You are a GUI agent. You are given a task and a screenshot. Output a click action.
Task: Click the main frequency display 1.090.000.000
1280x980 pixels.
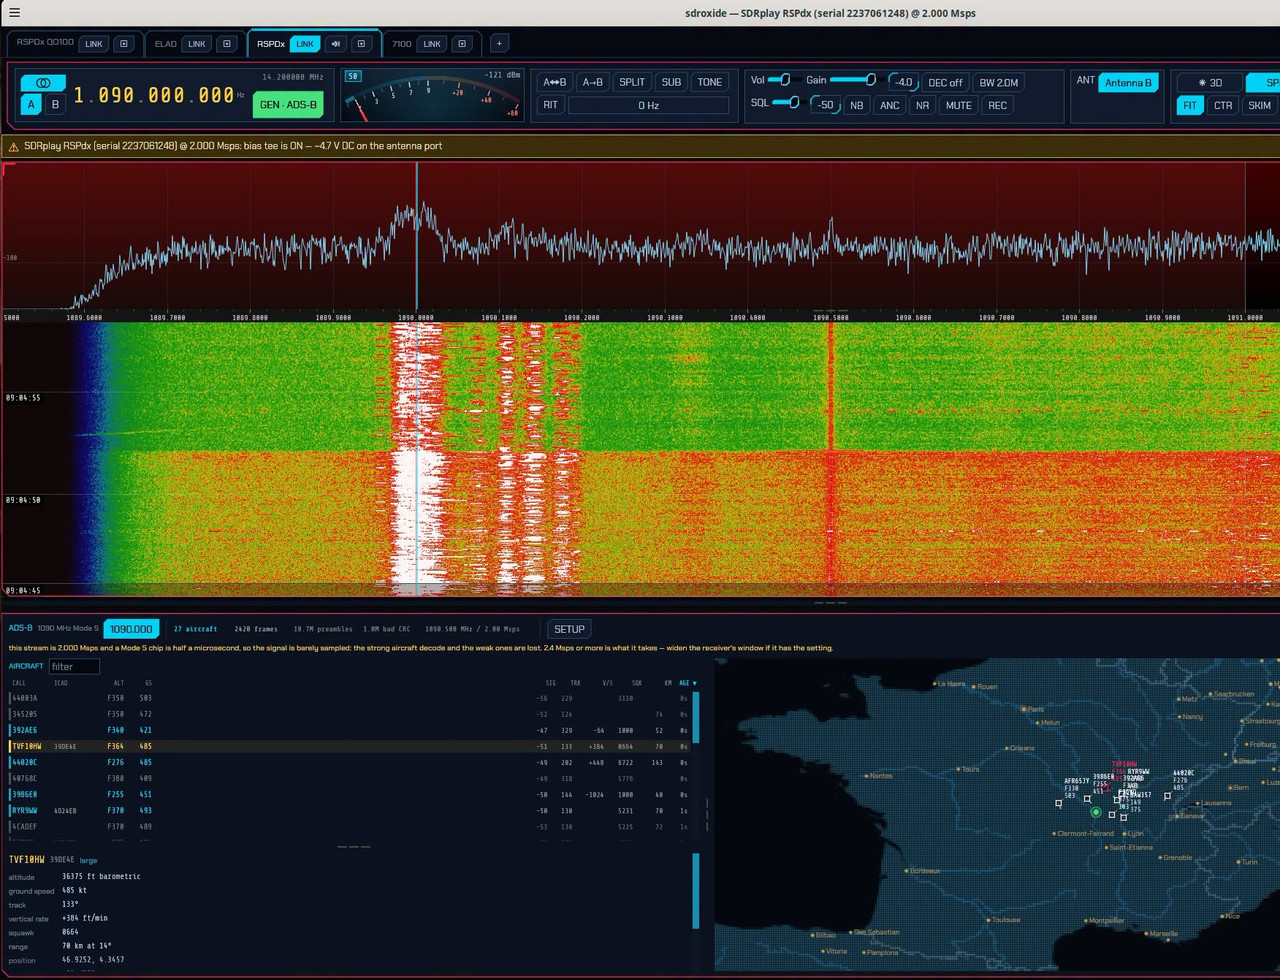pyautogui.click(x=154, y=96)
